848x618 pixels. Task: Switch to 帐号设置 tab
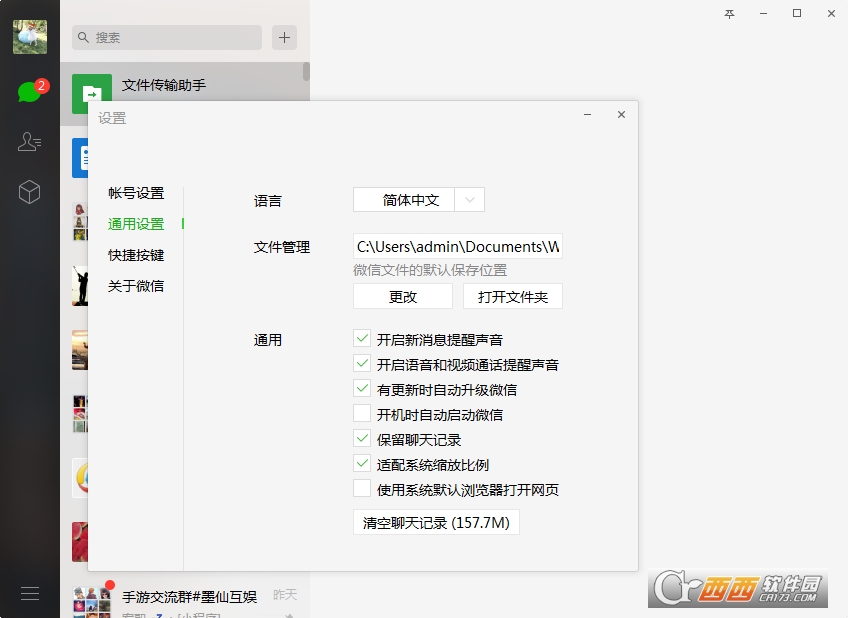click(x=136, y=193)
